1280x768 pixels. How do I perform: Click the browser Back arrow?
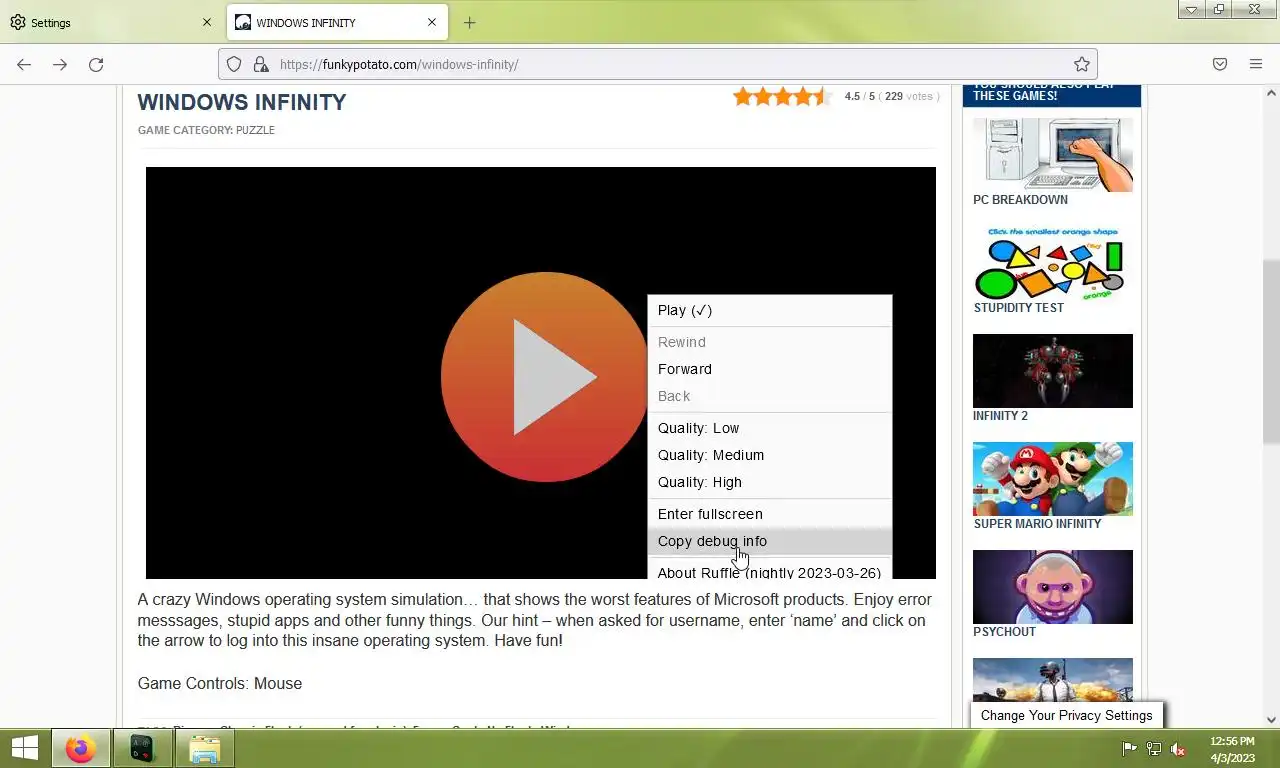(24, 64)
